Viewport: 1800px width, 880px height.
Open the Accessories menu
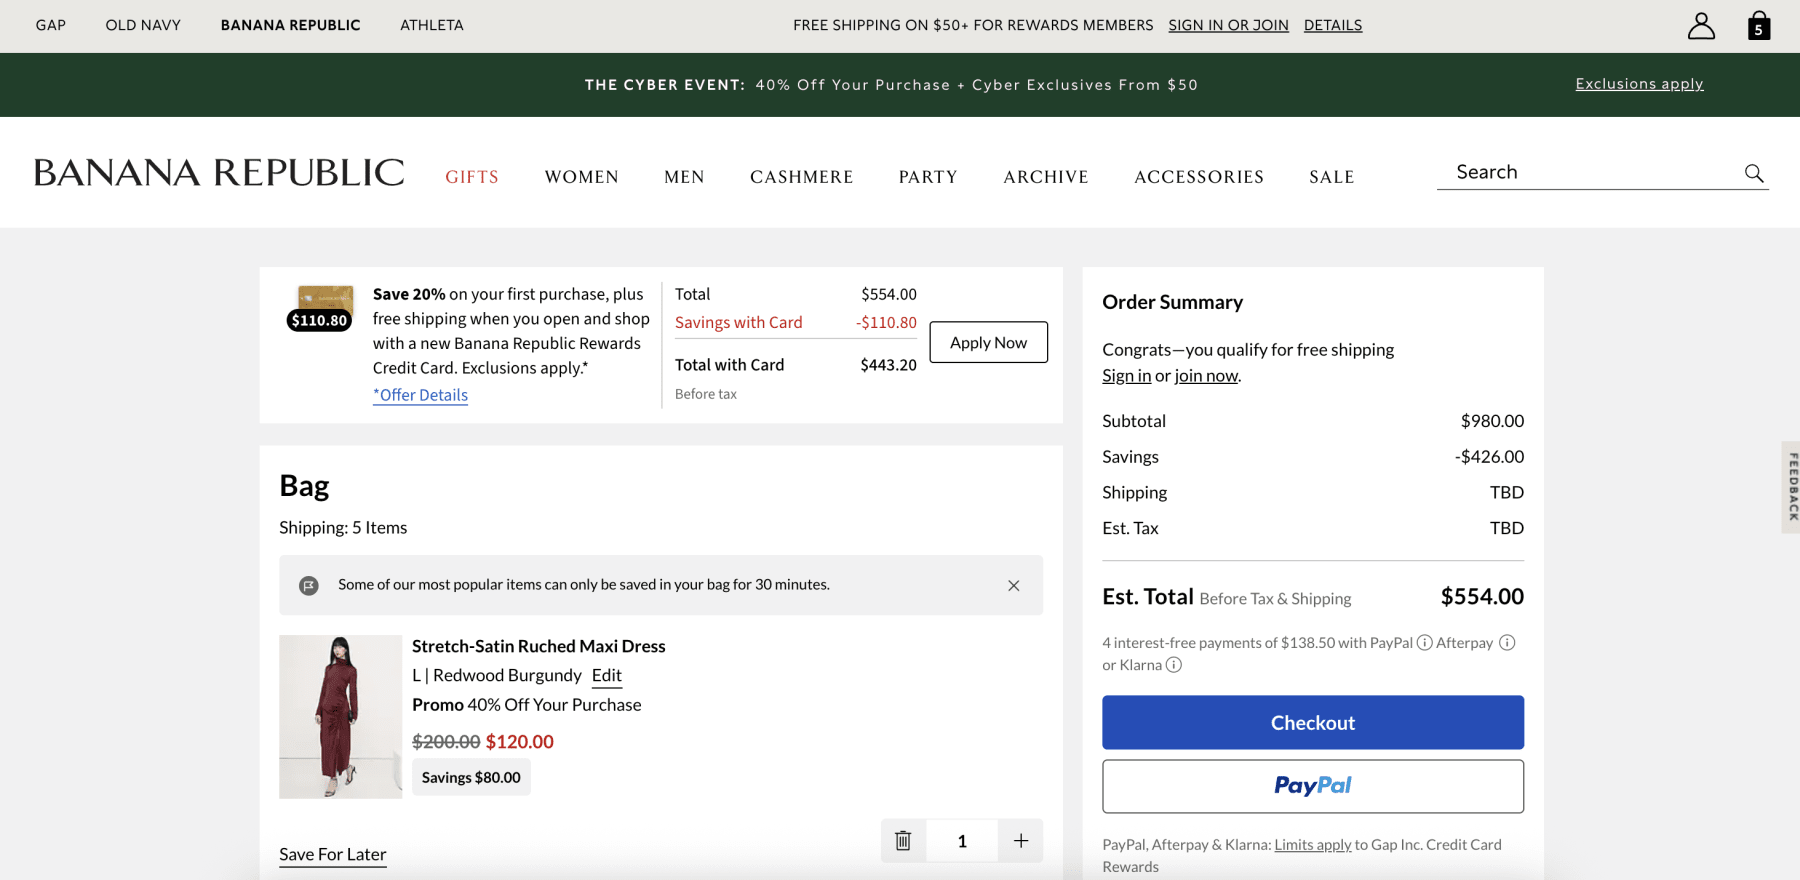click(x=1199, y=177)
